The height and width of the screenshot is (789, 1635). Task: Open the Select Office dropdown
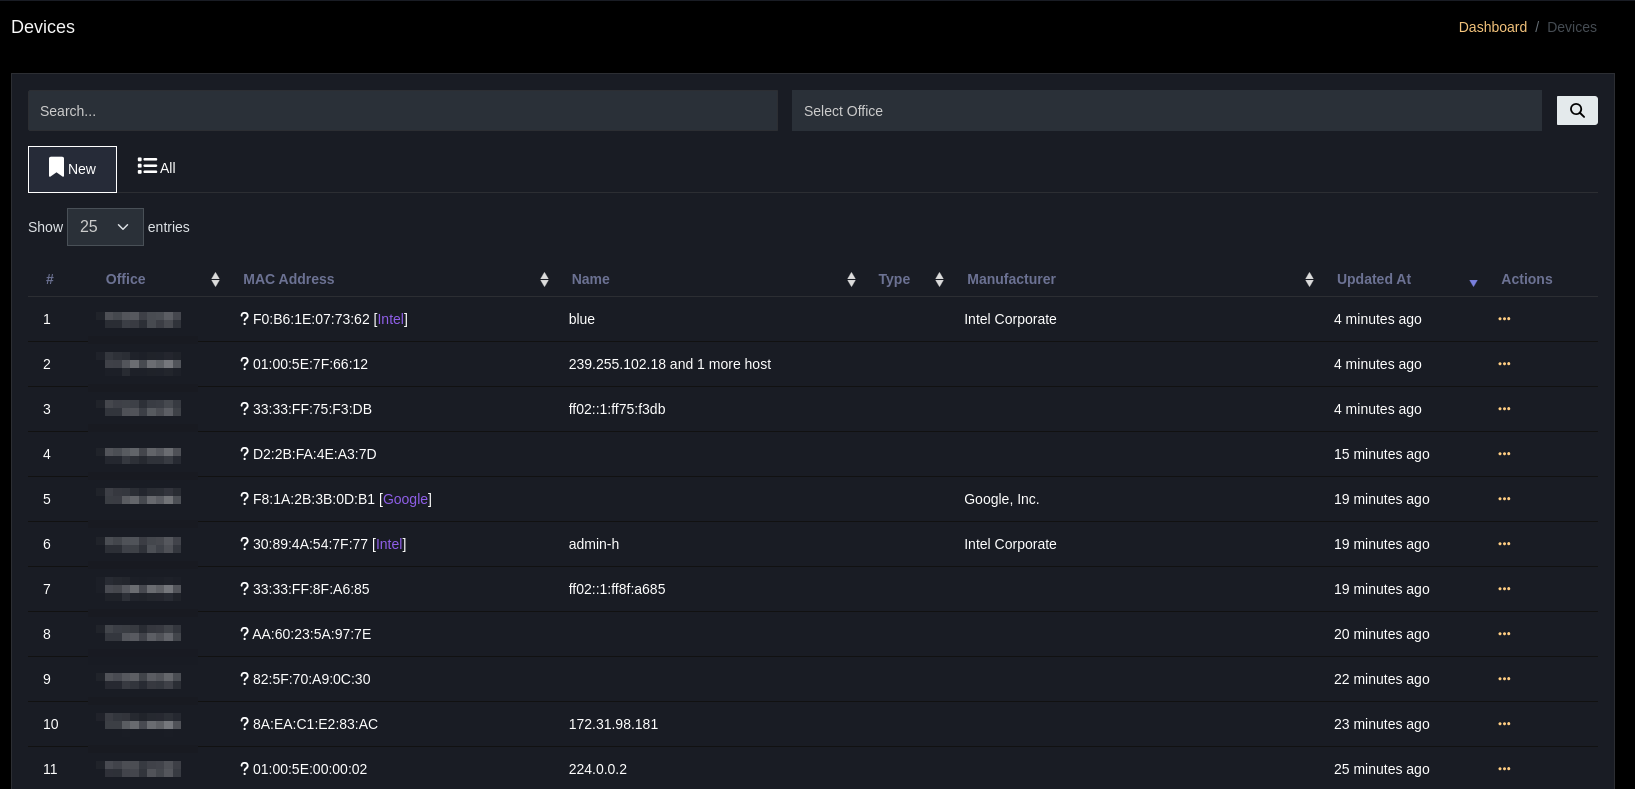point(1166,111)
